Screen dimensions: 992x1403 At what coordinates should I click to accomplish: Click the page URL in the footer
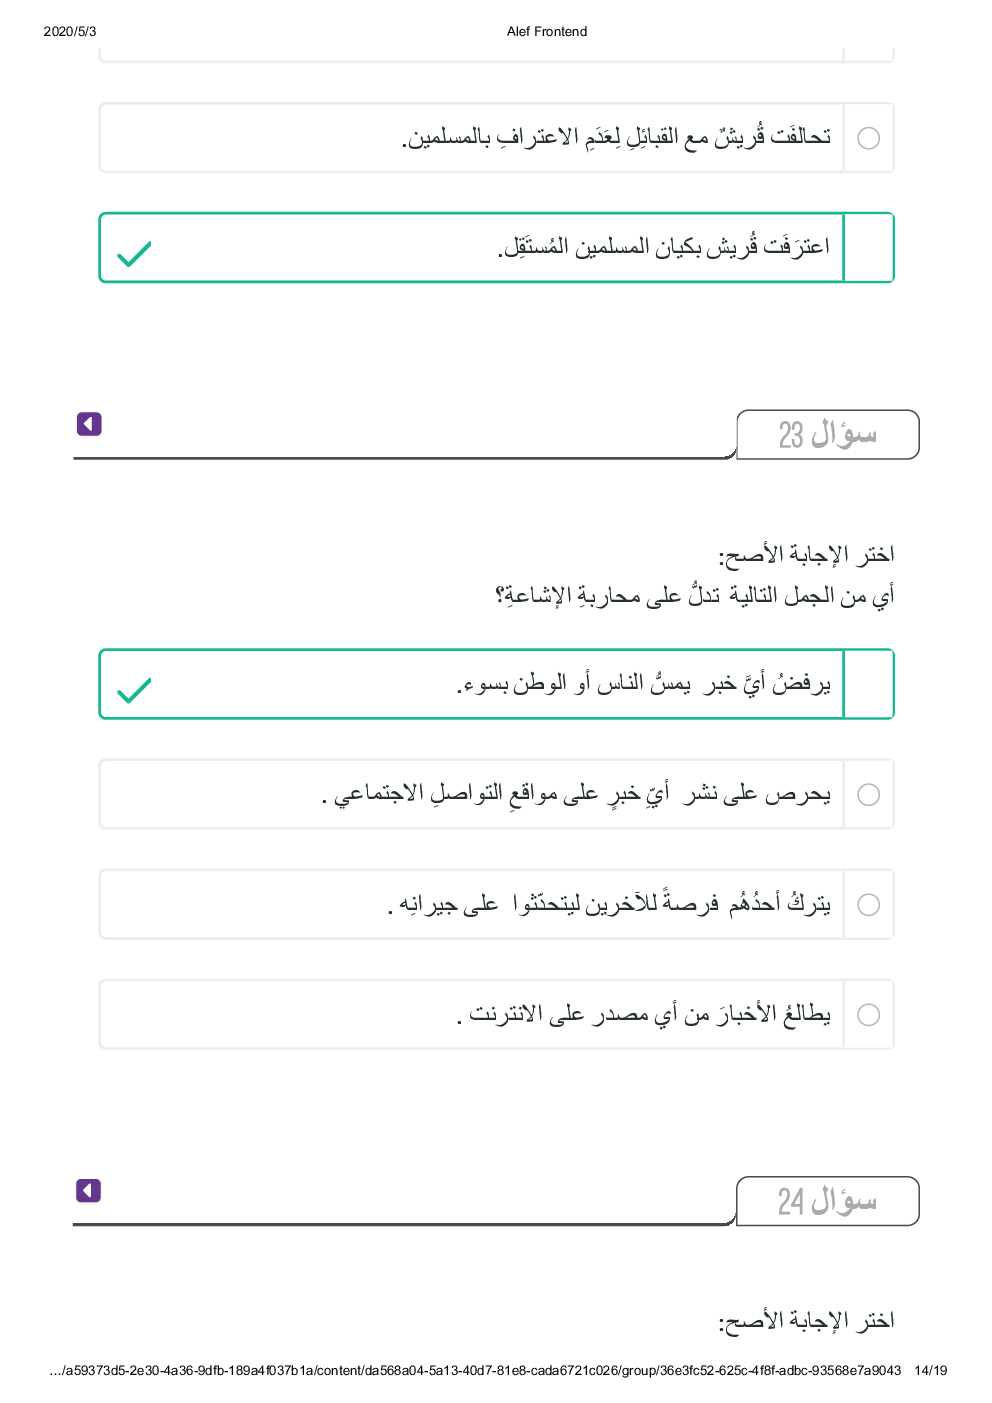475,1371
